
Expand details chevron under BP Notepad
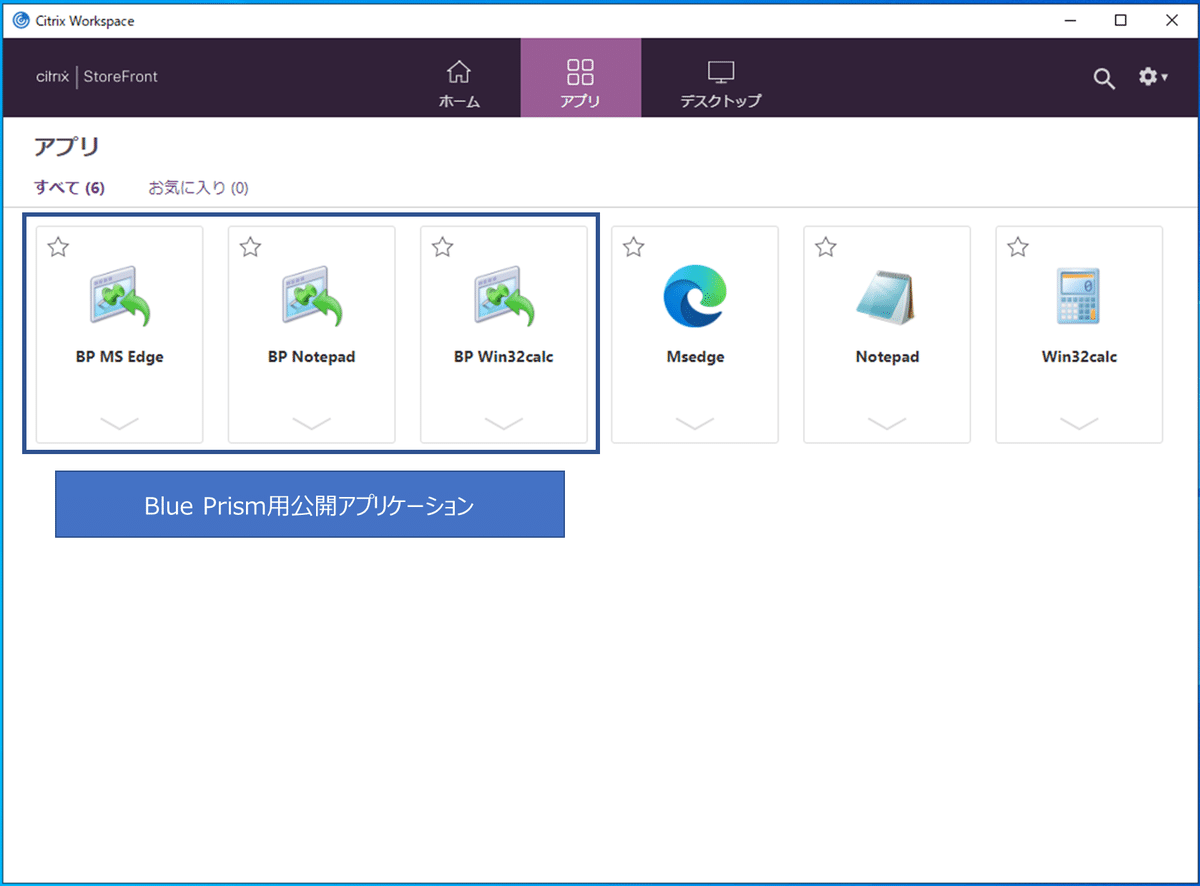(312, 423)
